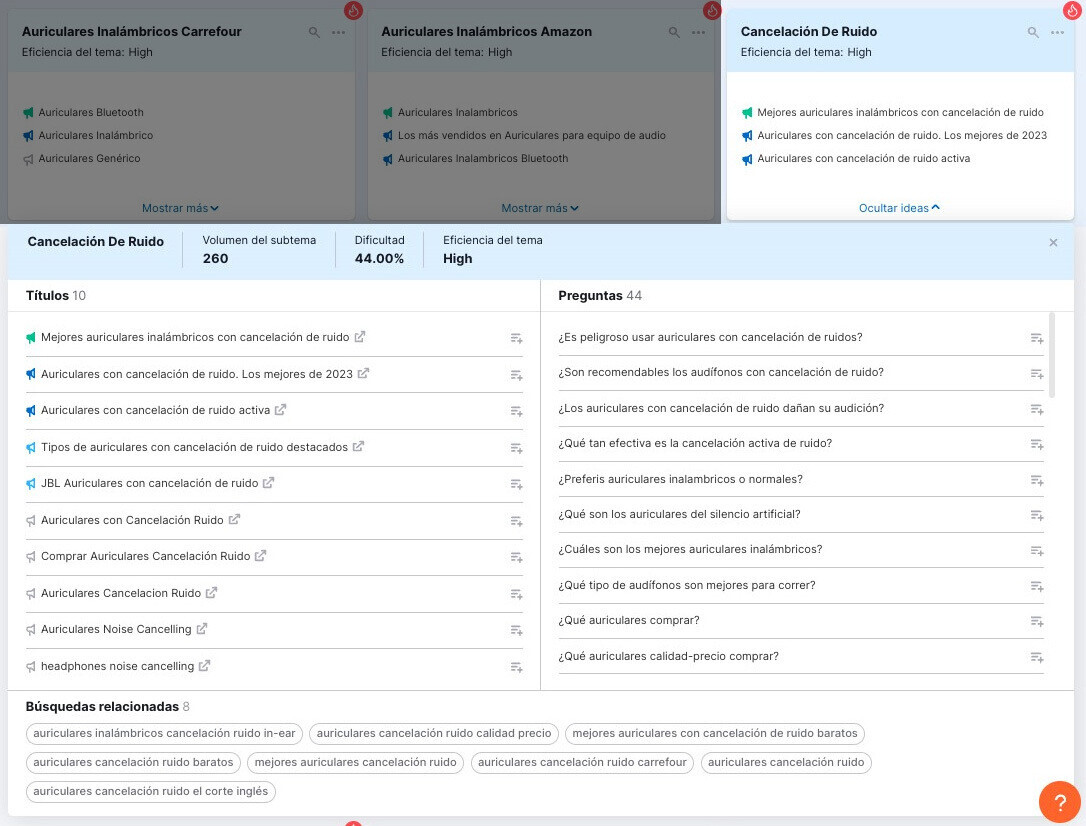Click the search icon on the Carrefour card
This screenshot has width=1086, height=826.
(314, 31)
